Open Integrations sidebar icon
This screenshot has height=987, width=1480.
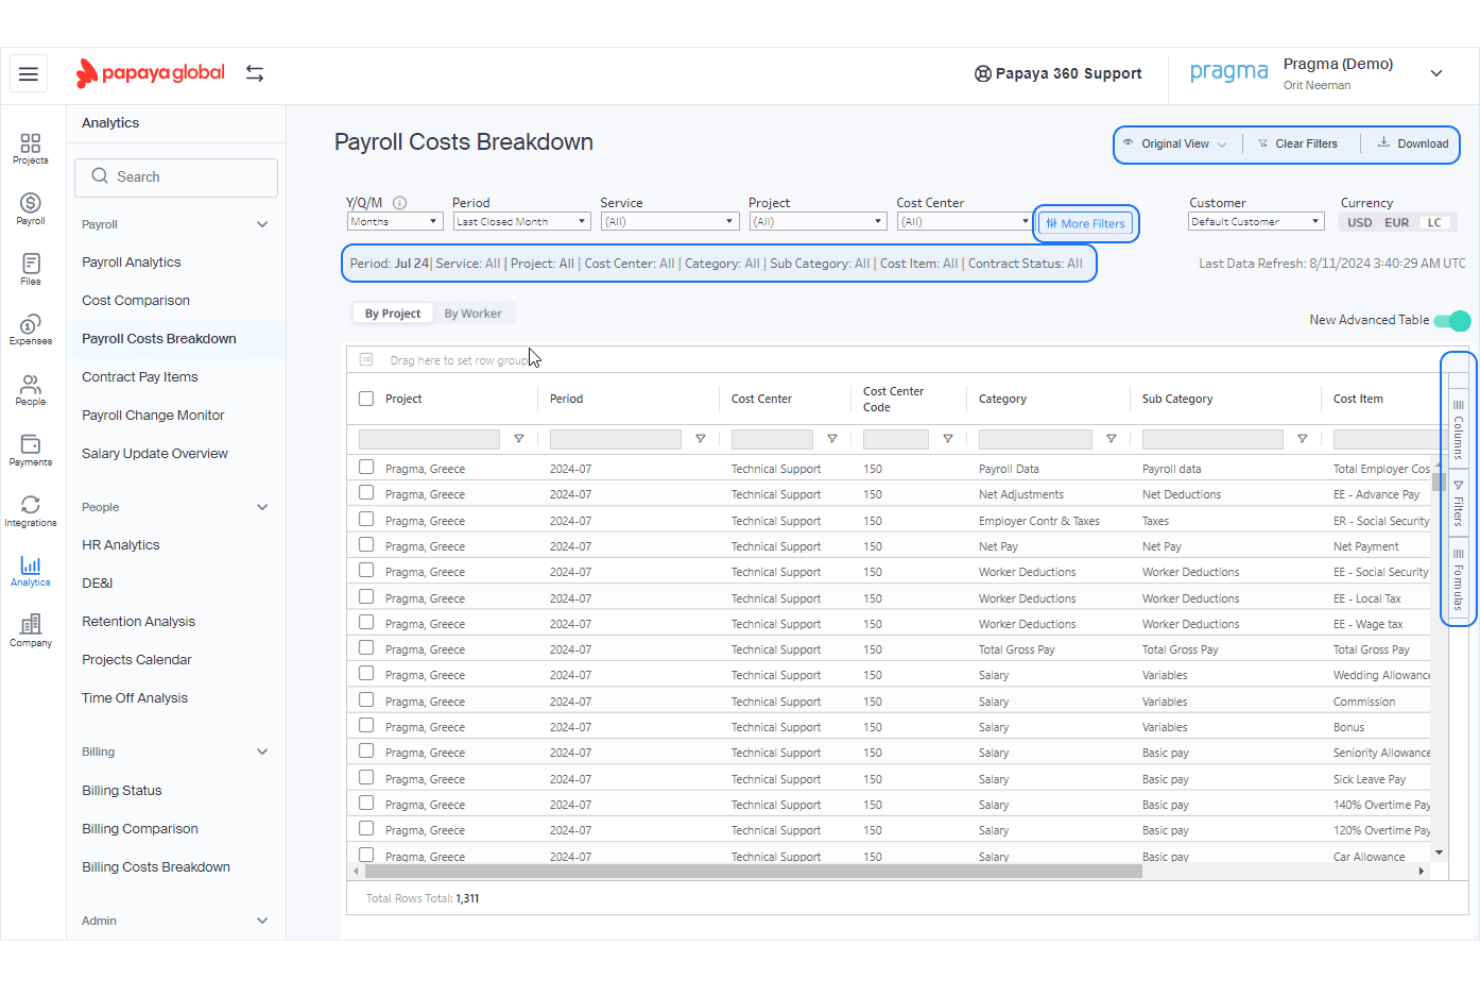[x=31, y=511]
